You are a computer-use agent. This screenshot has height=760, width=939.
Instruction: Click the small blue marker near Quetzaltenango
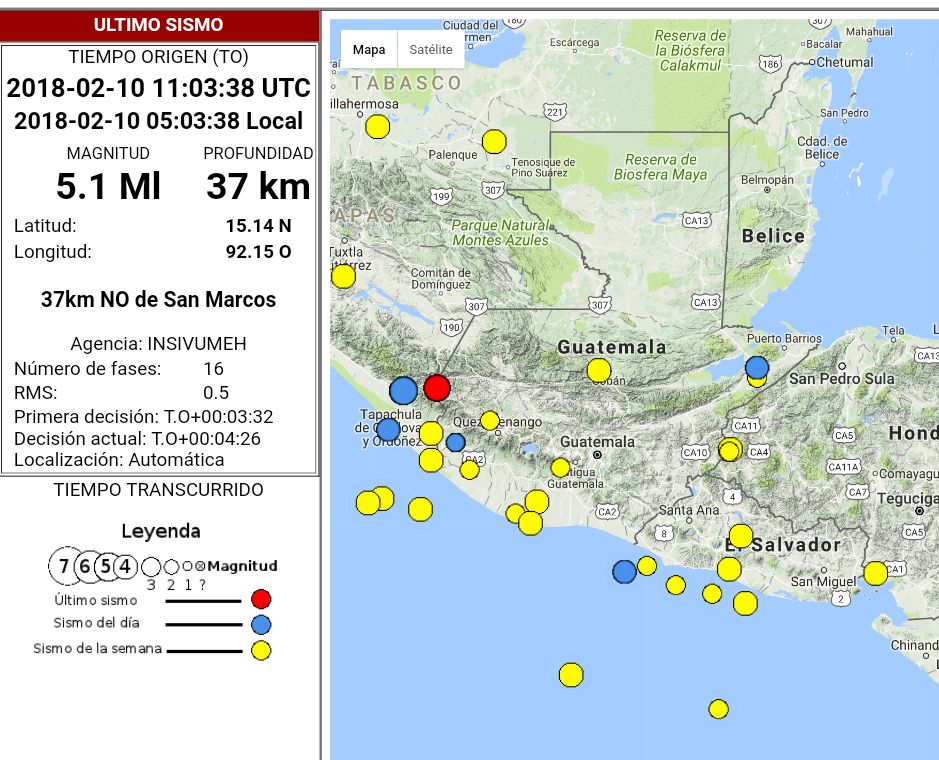[455, 442]
